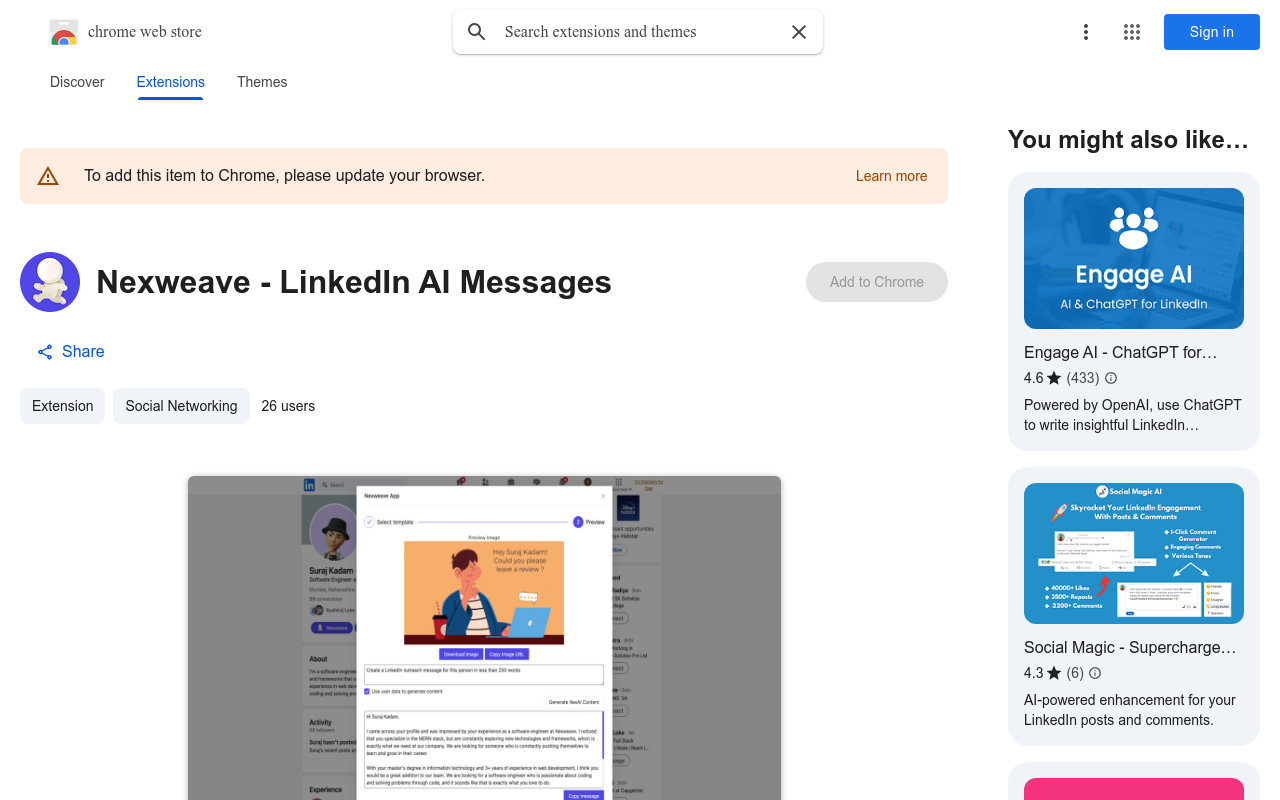
Task: Switch to the Themes tab
Action: pyautogui.click(x=262, y=82)
